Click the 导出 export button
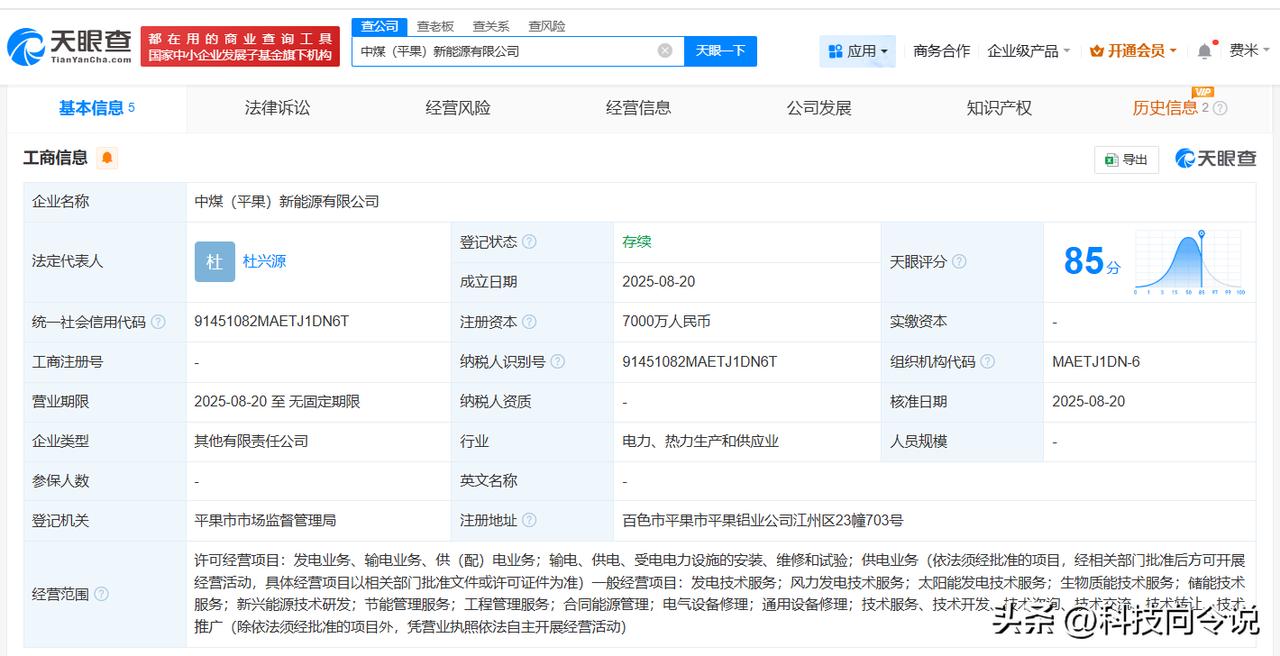This screenshot has width=1280, height=656. pos(1127,159)
